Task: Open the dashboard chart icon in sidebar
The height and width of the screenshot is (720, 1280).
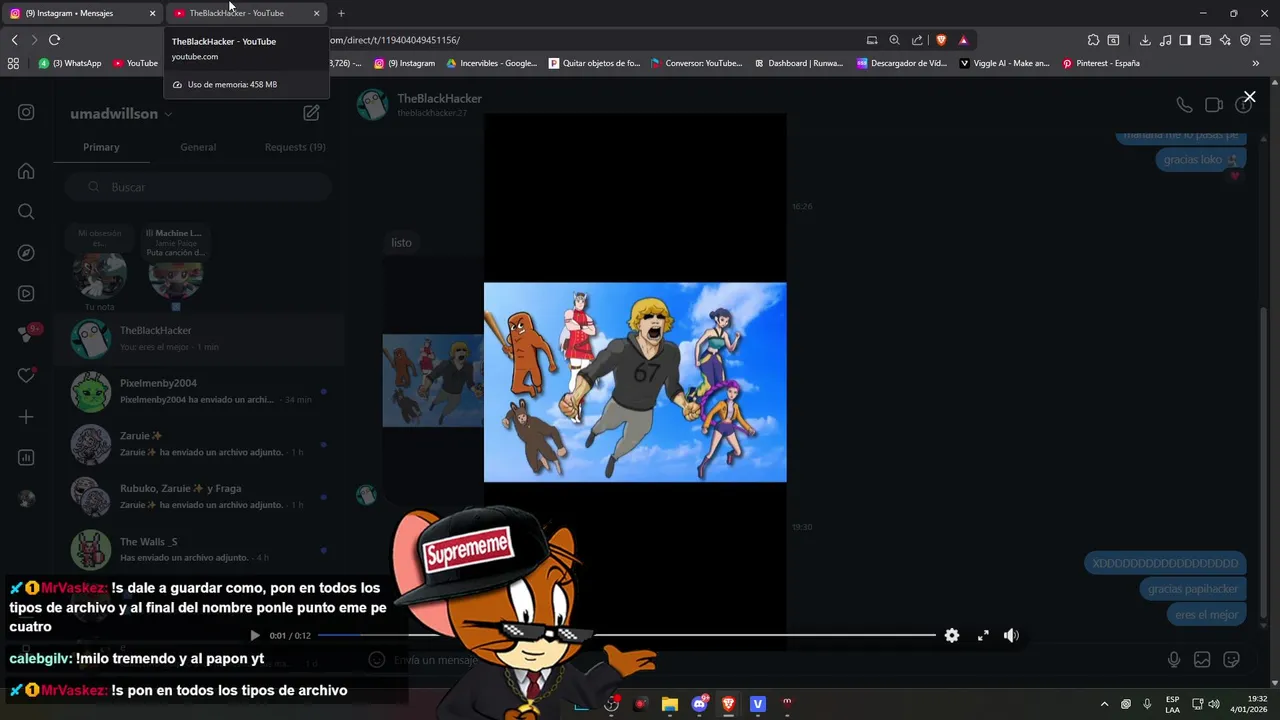Action: coord(26,458)
